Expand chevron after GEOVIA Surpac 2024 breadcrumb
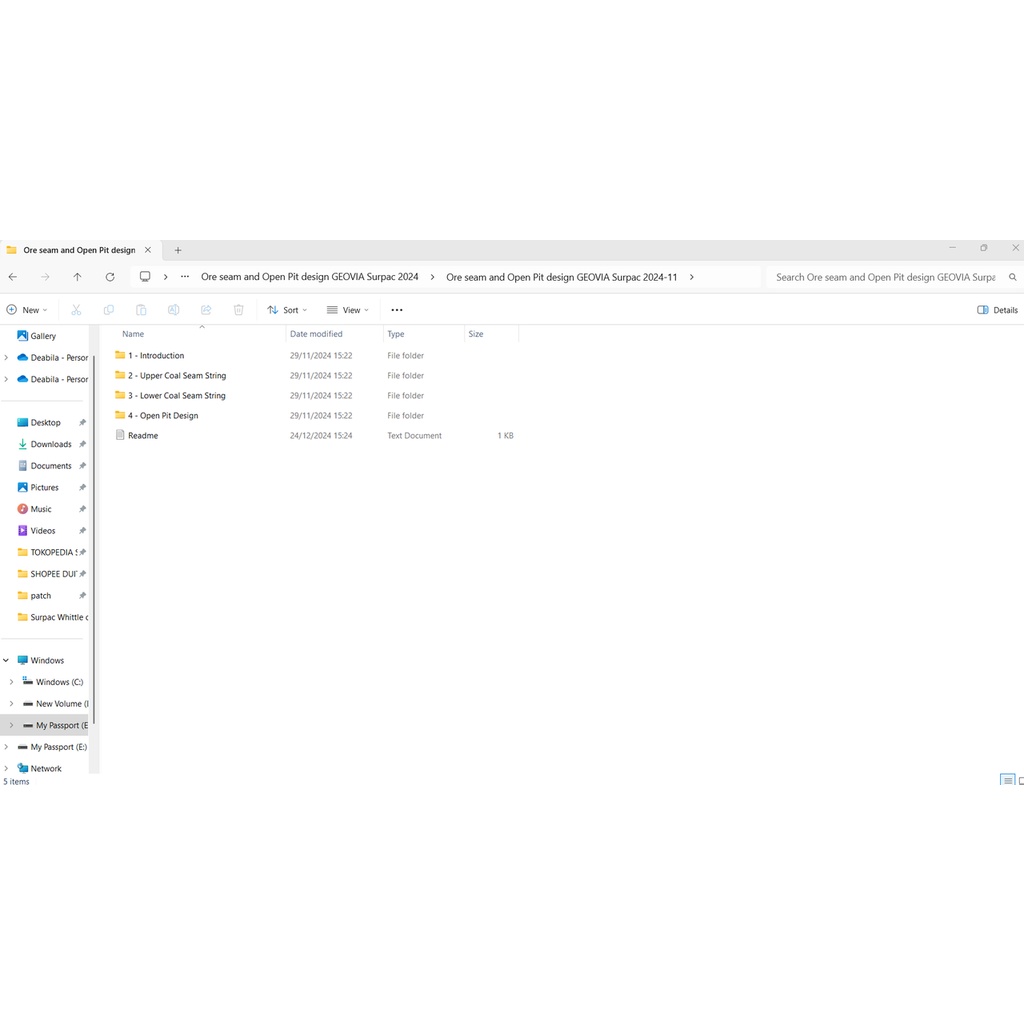Screen dimensions: 1024x1024 coord(432,277)
